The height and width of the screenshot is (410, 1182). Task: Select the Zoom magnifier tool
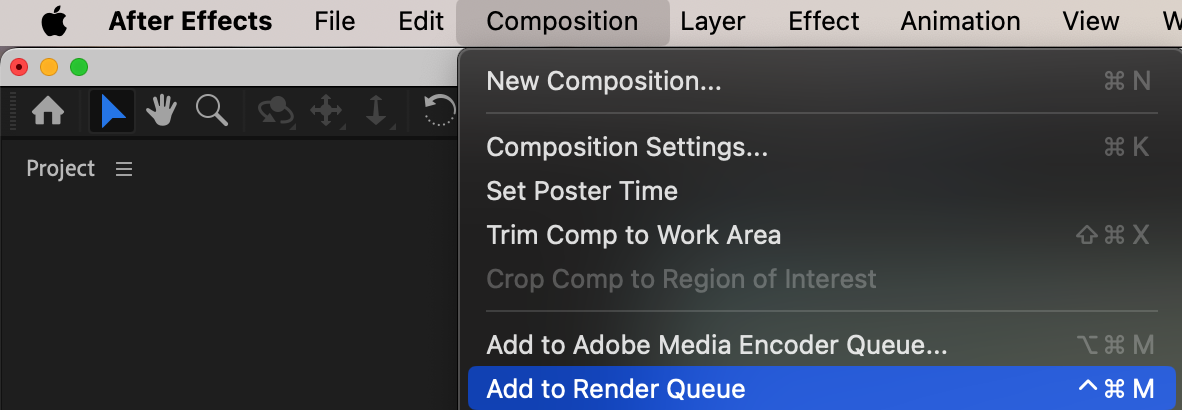(x=211, y=111)
